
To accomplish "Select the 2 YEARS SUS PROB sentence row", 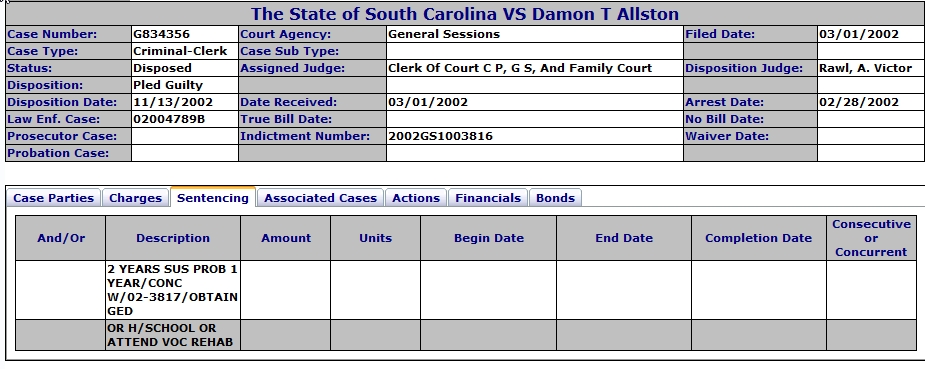I will [x=466, y=290].
